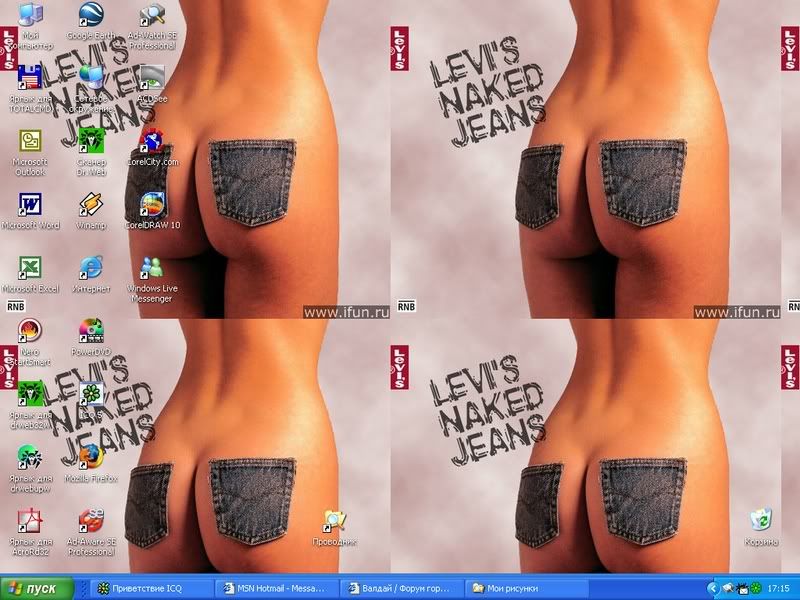
Task: Launch CorelDRAW 10 shortcut
Action: (152, 205)
